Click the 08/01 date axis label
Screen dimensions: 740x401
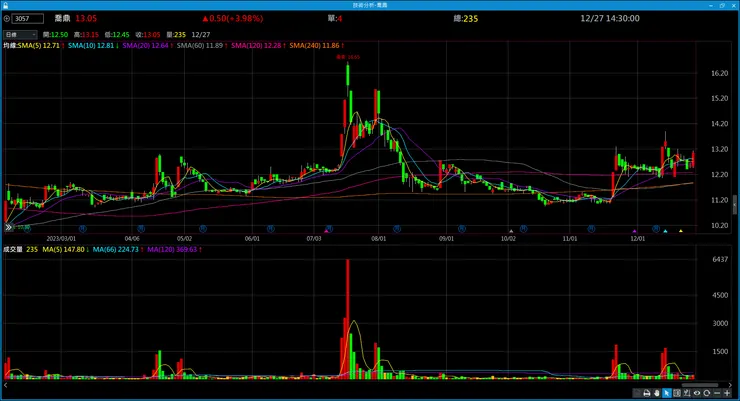pos(378,239)
